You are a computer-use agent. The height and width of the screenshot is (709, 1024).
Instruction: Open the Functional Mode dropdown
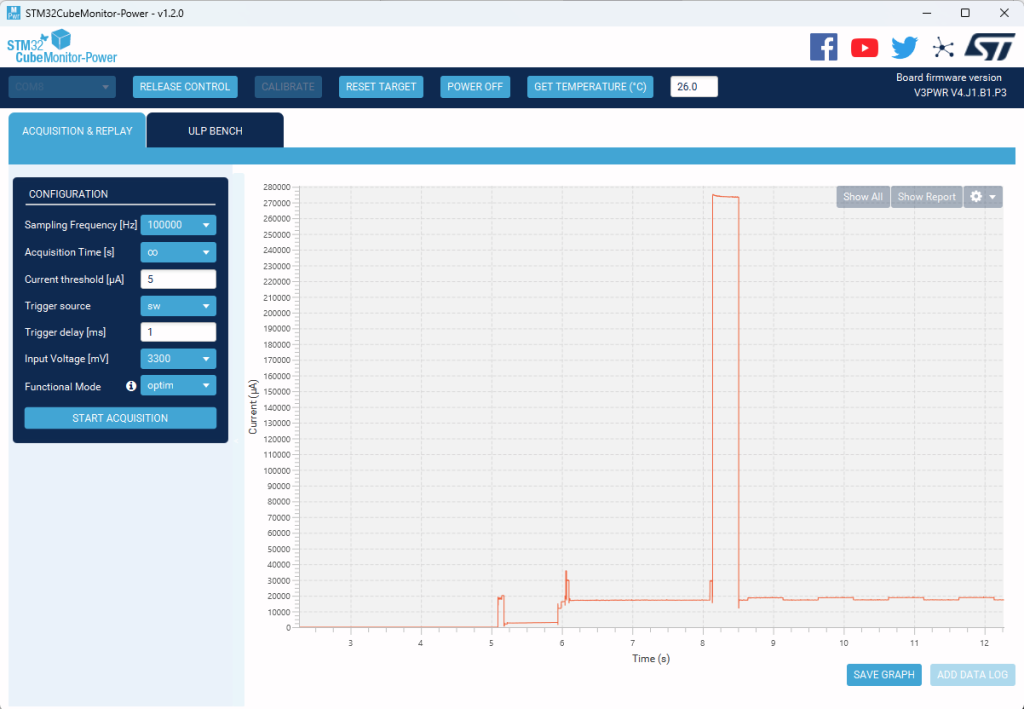(178, 385)
